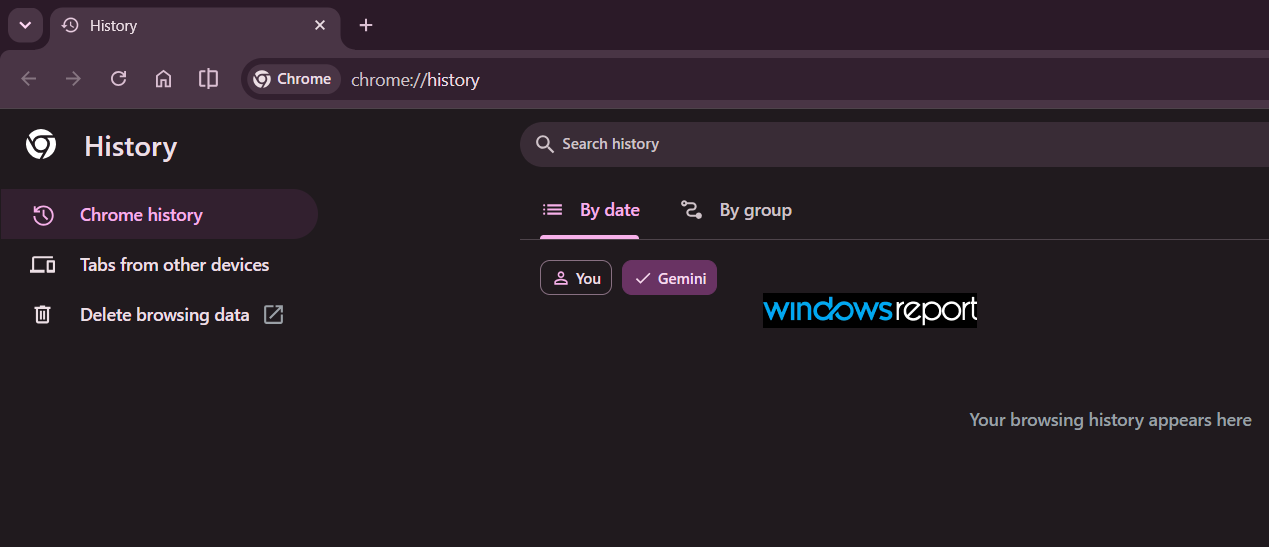Switch to the By date tab
The width and height of the screenshot is (1269, 547).
point(590,210)
